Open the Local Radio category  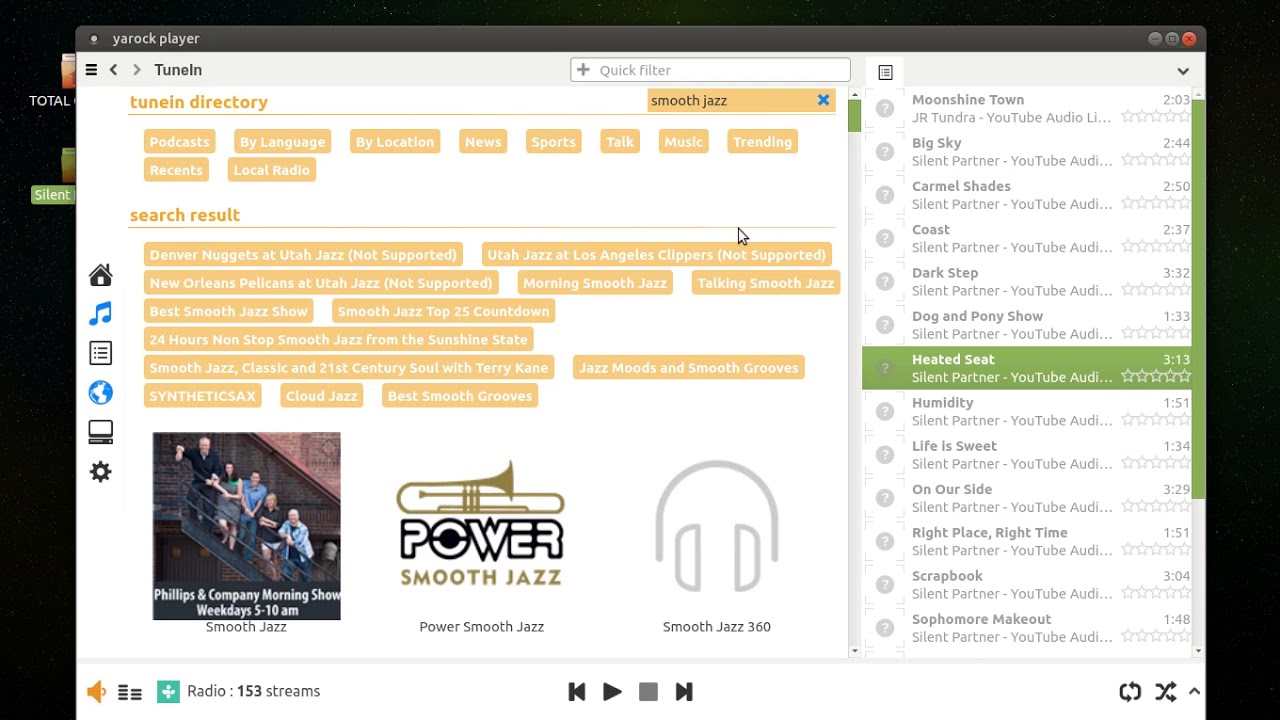(x=271, y=170)
